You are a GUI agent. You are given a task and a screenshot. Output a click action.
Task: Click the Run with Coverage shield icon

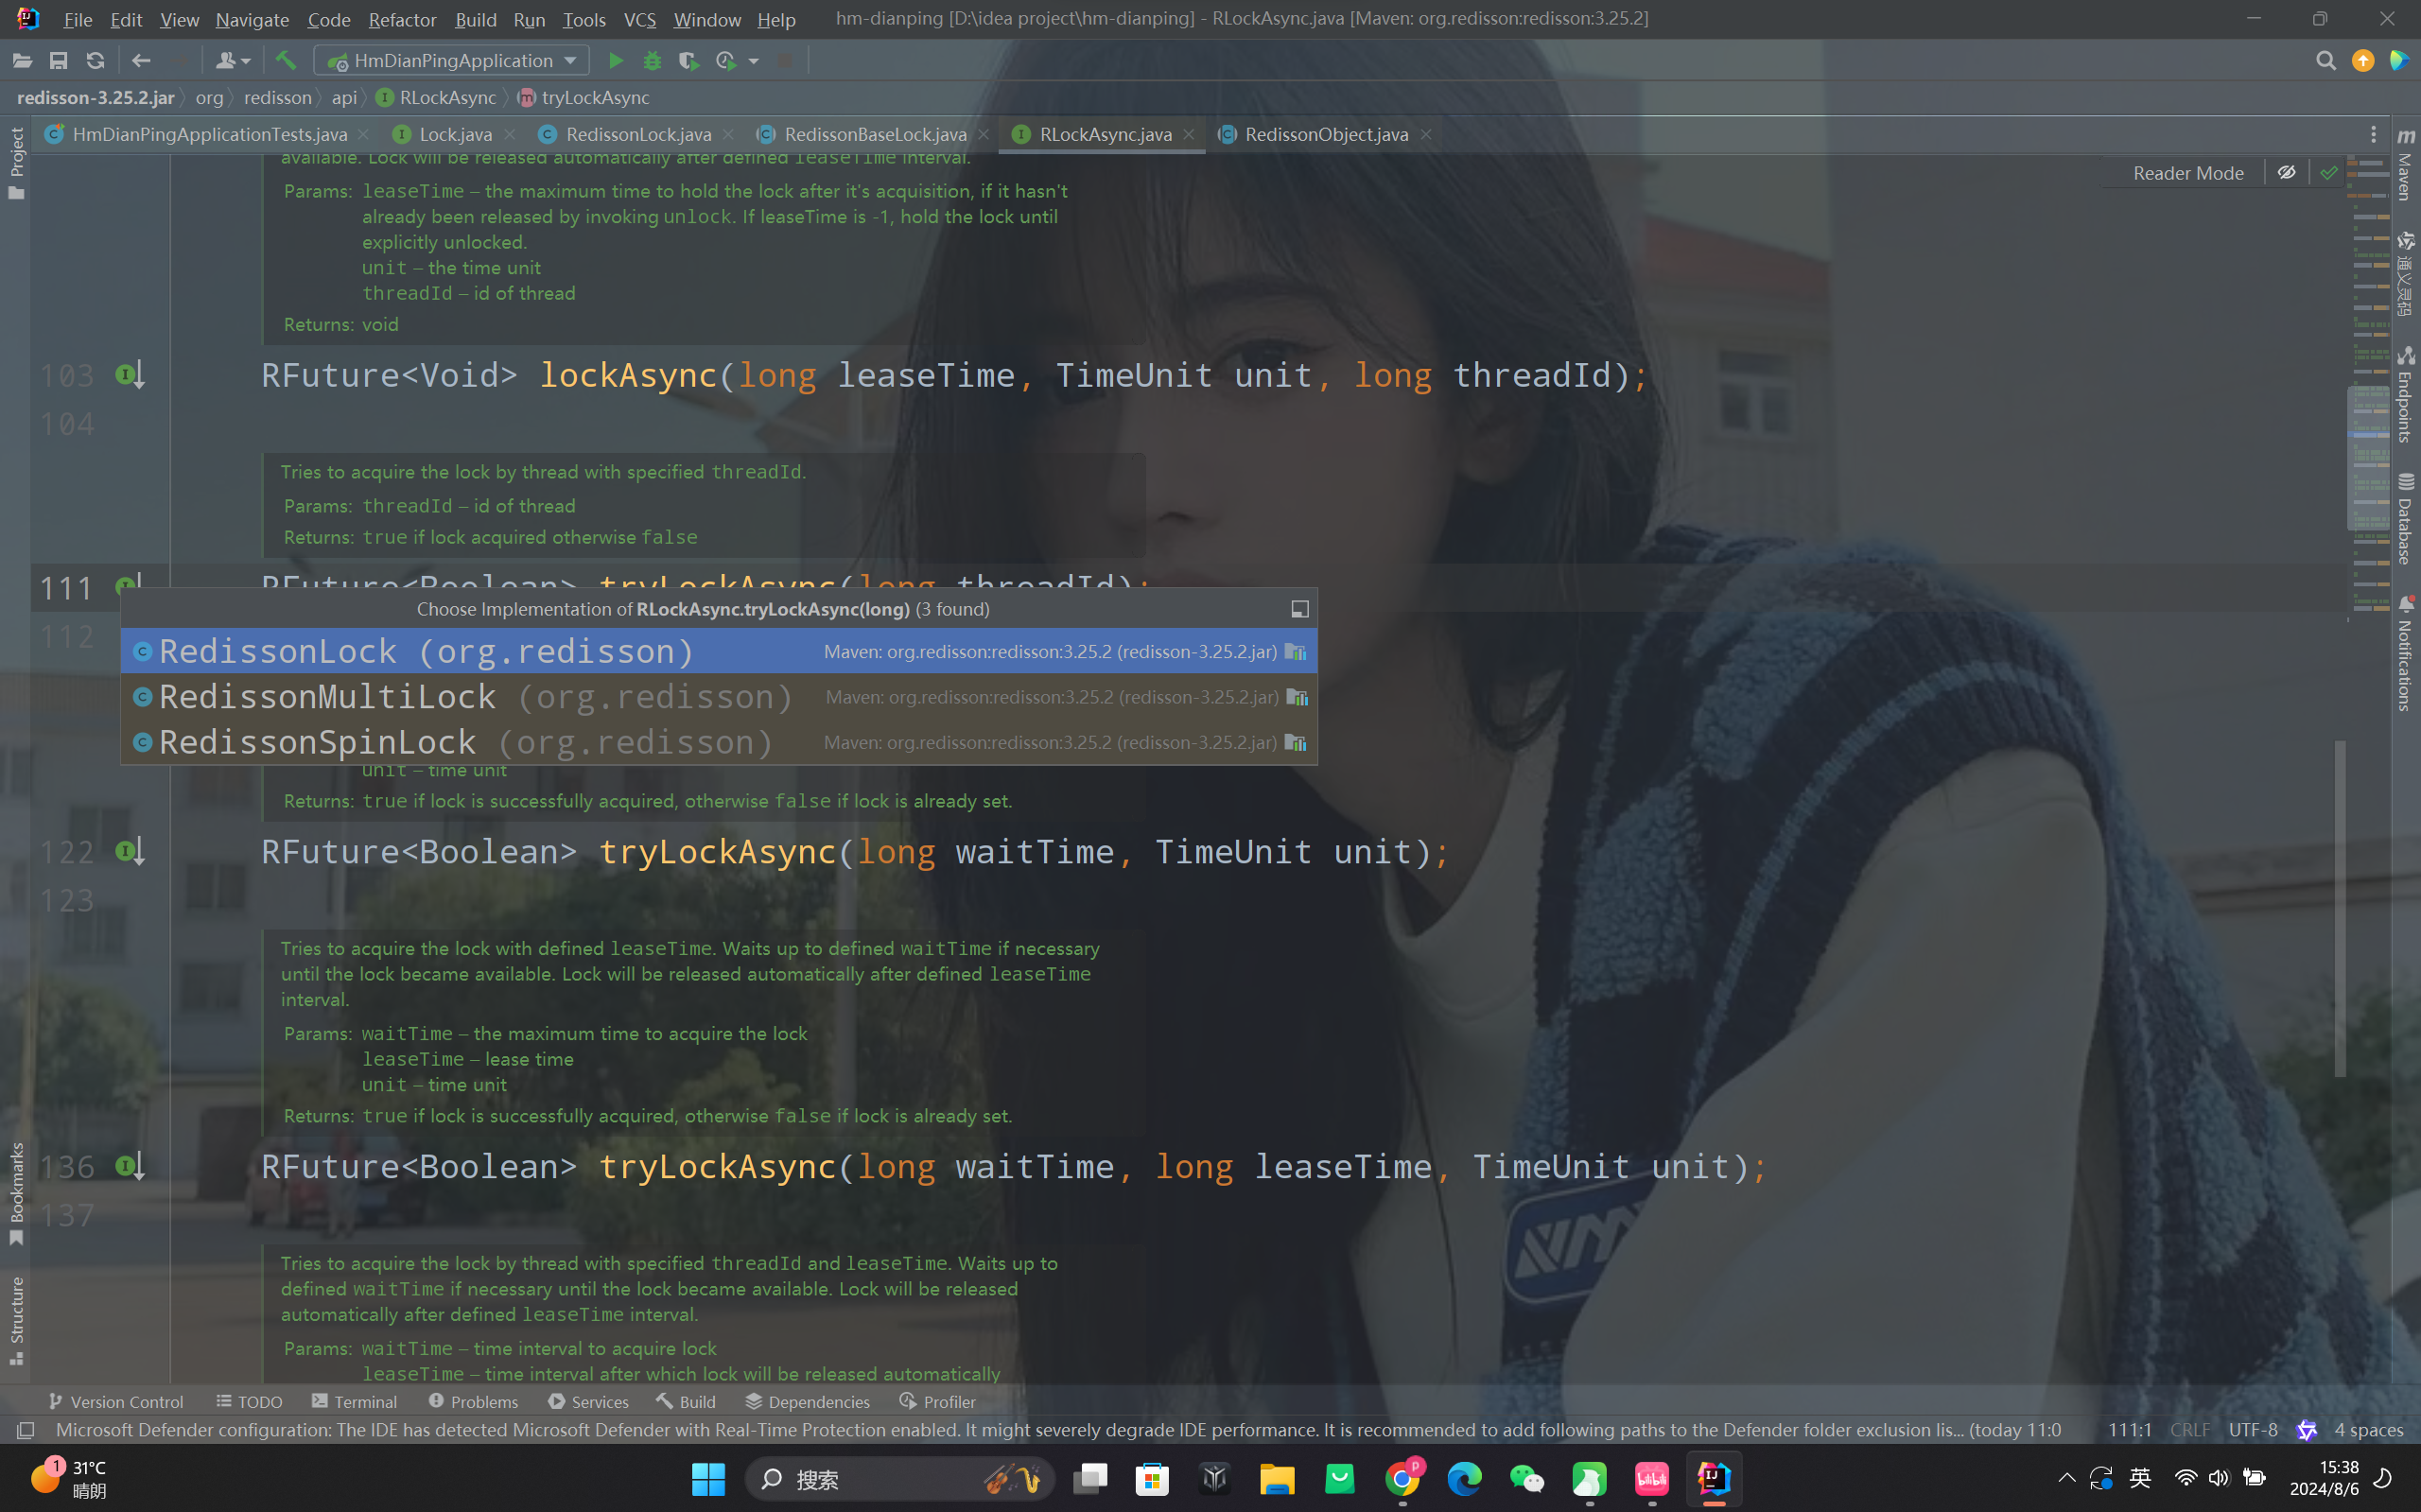click(x=688, y=61)
